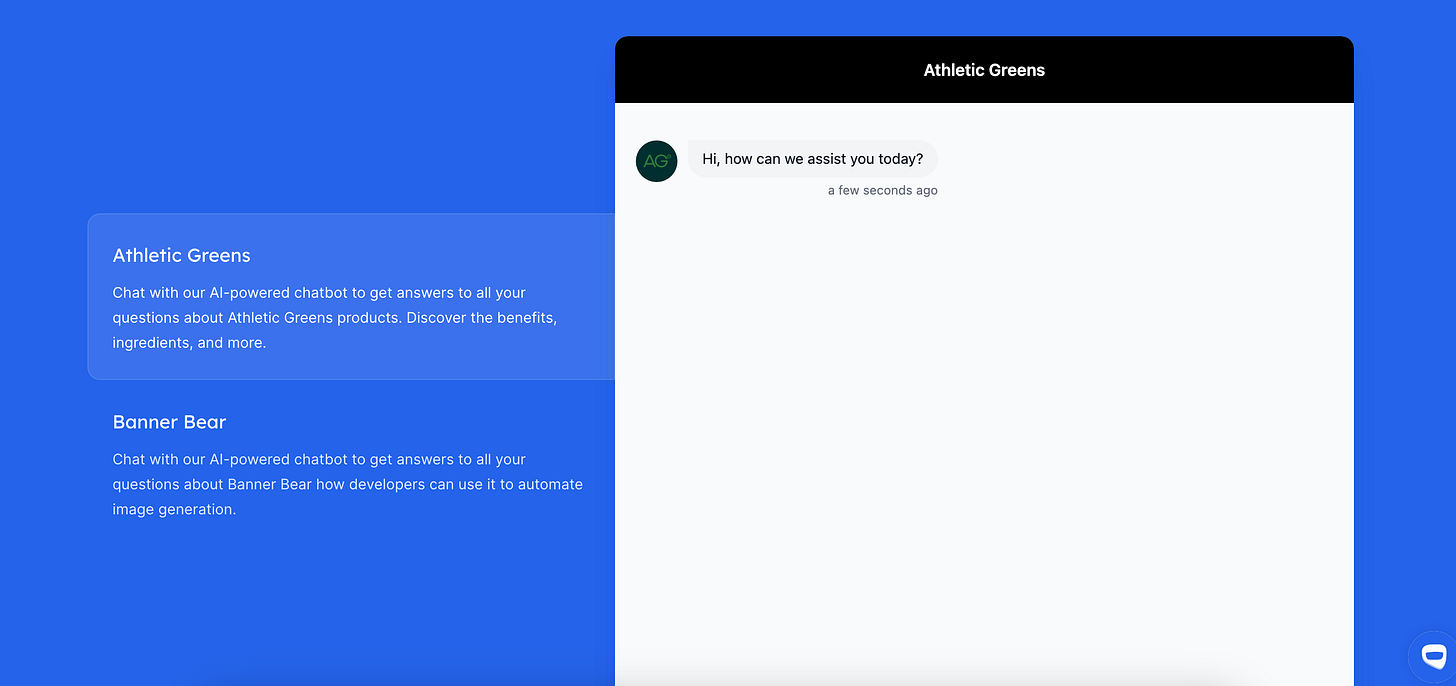
Task: Click the Banner Bear description paragraph
Action: coord(348,484)
